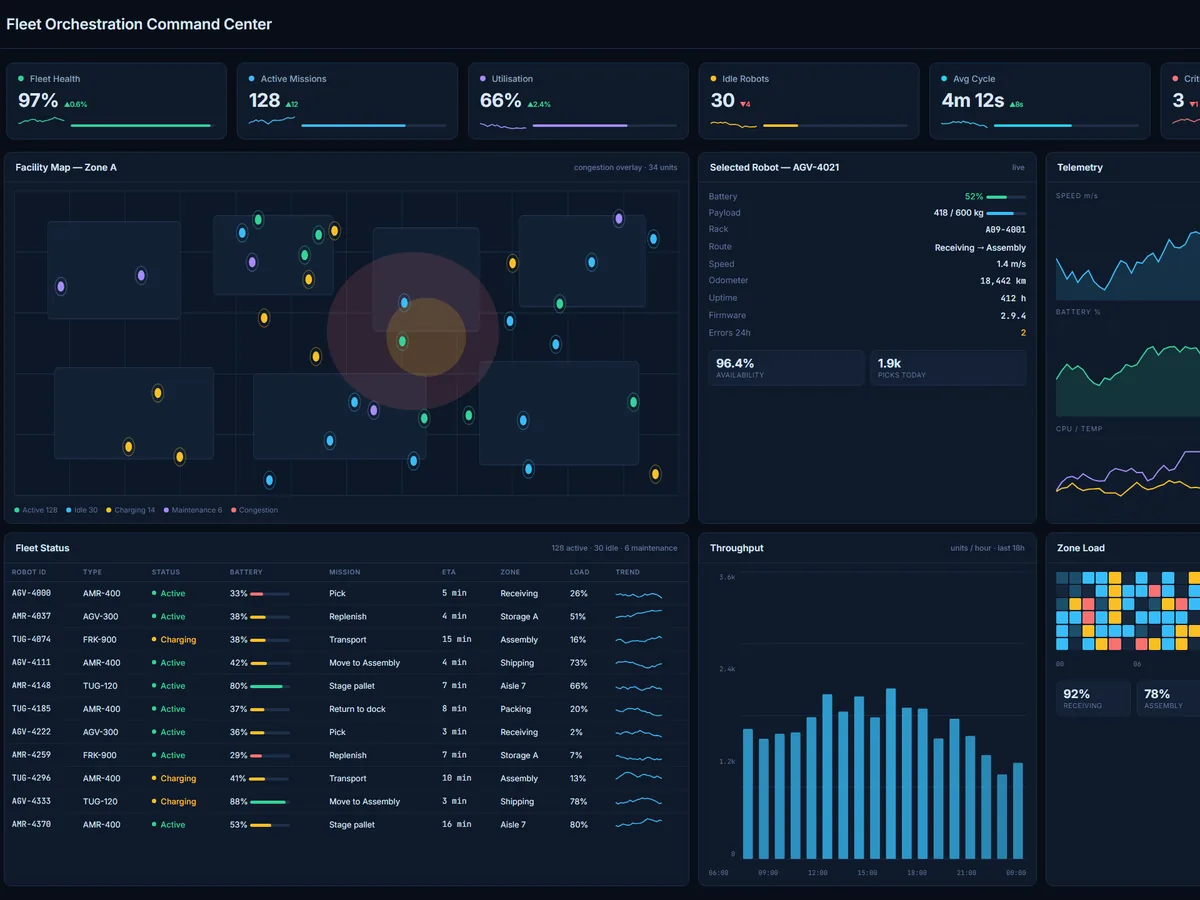This screenshot has width=1200, height=900.
Task: Sort table by Type column header
Action: click(x=92, y=572)
